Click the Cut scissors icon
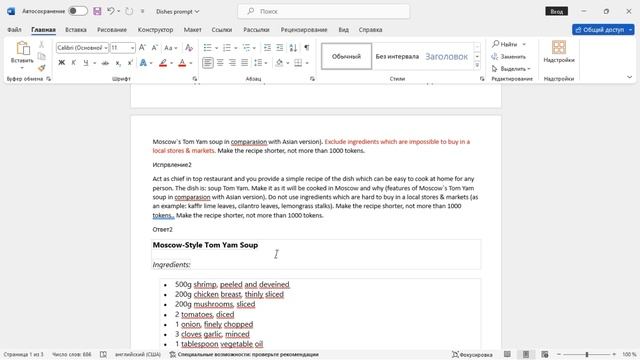This screenshot has width=640, height=360. click(41, 44)
